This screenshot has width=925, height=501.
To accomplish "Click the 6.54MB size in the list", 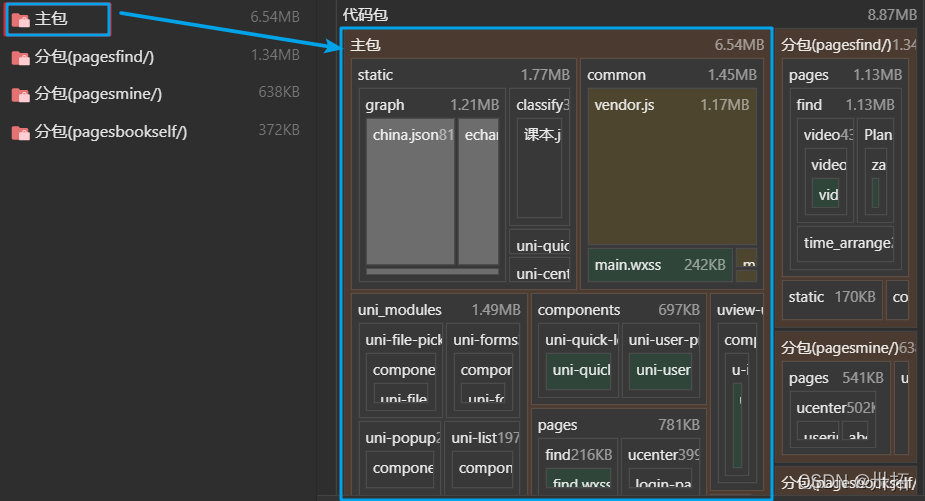I will (275, 17).
